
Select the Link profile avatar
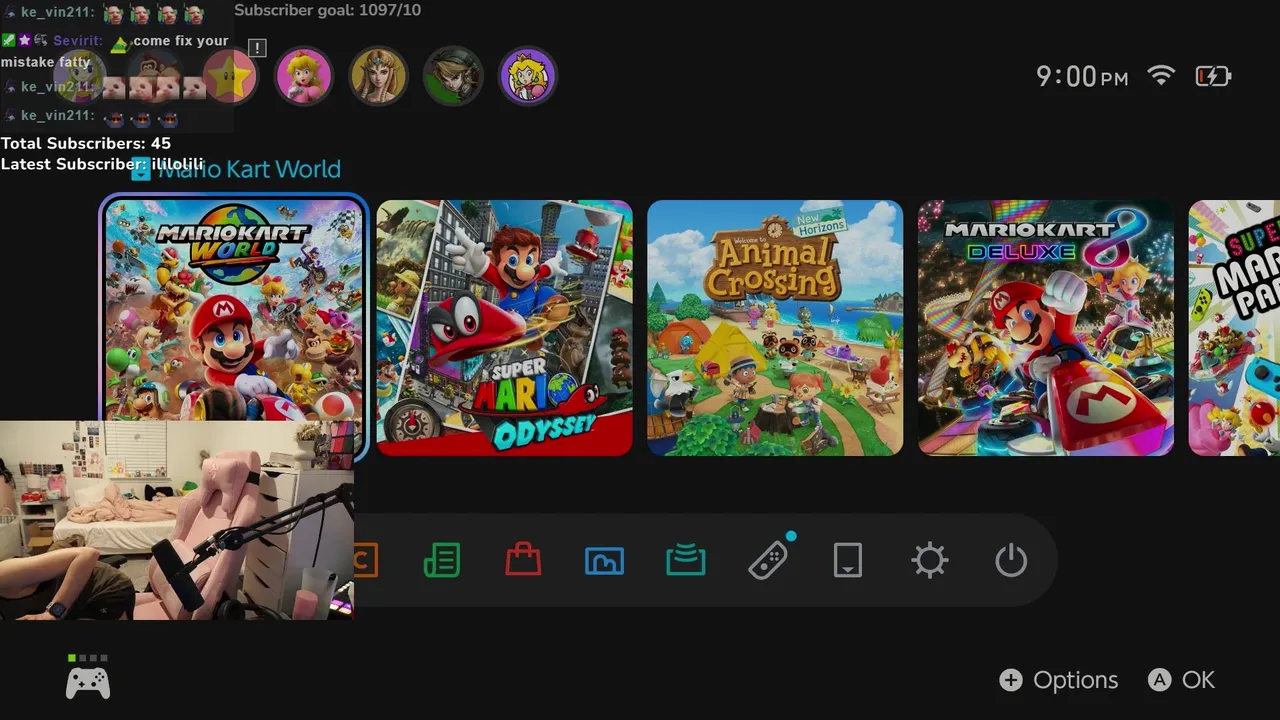click(453, 77)
